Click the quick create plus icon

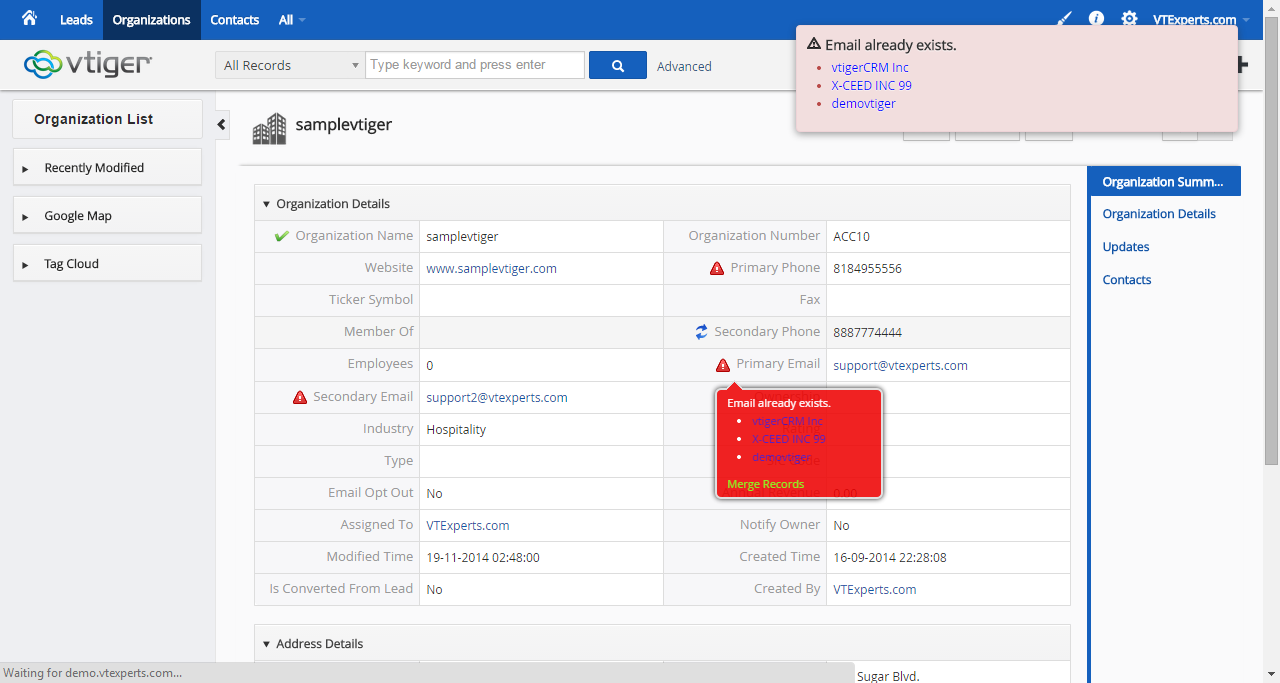1243,65
